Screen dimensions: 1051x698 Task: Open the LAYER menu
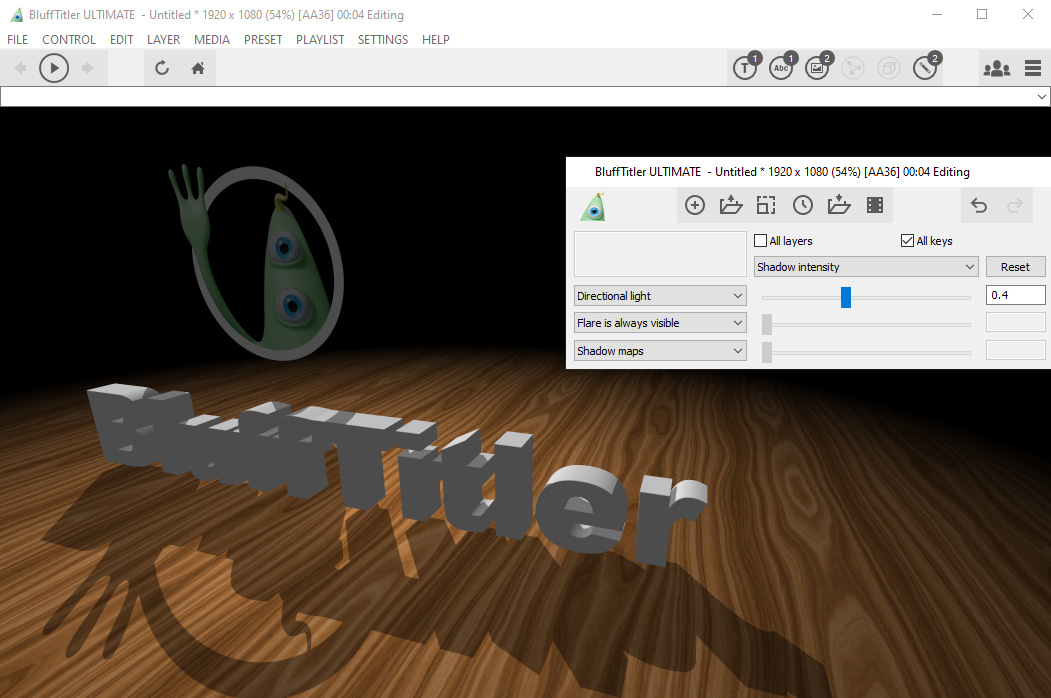[164, 40]
